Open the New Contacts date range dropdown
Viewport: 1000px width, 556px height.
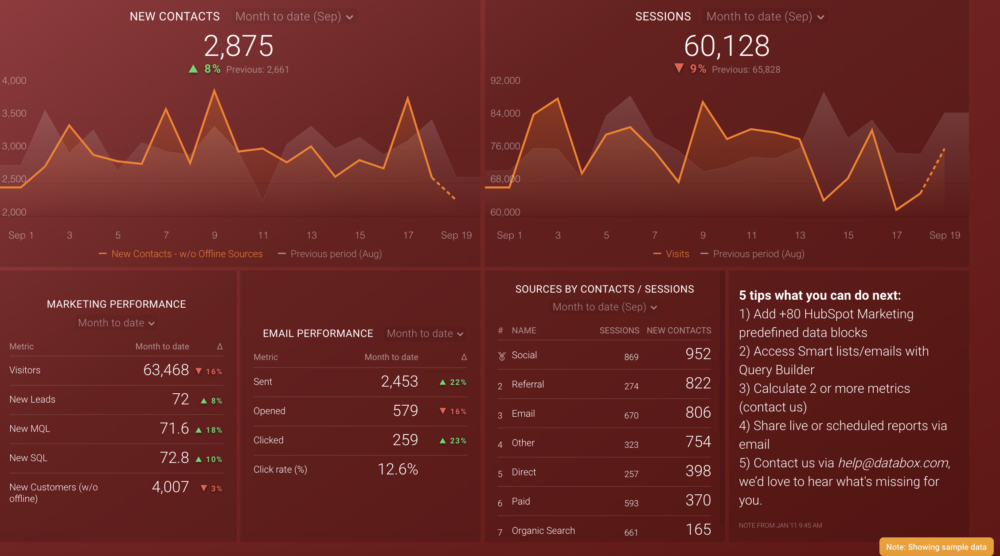click(x=294, y=17)
